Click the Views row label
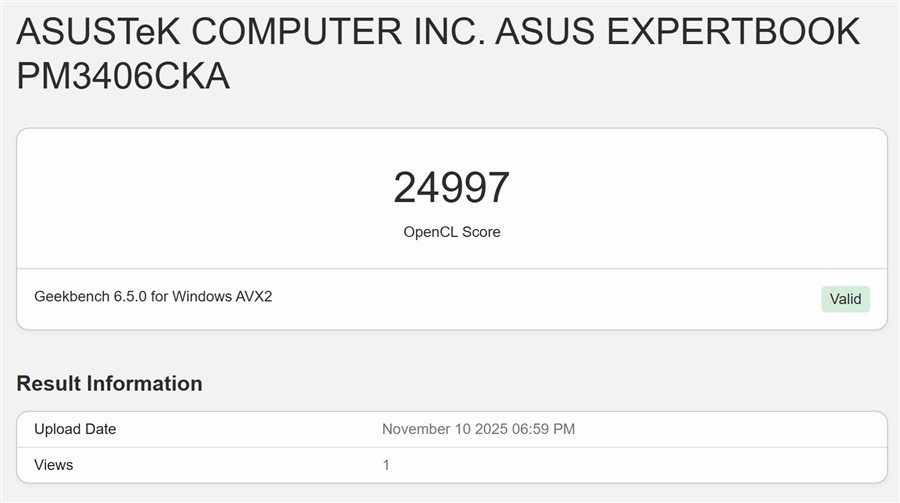This screenshot has width=900, height=503. [x=54, y=465]
